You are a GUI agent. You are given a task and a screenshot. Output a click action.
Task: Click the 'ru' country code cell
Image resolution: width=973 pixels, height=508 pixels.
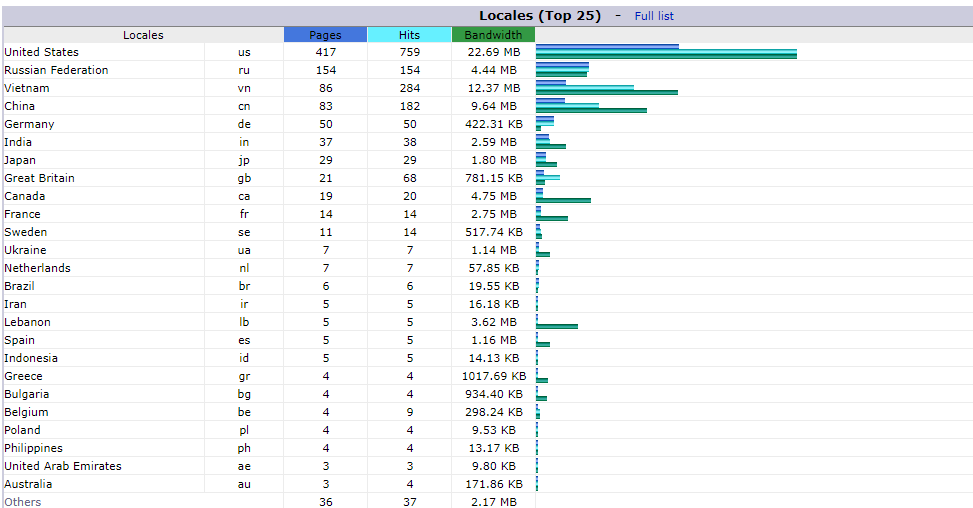pos(244,70)
